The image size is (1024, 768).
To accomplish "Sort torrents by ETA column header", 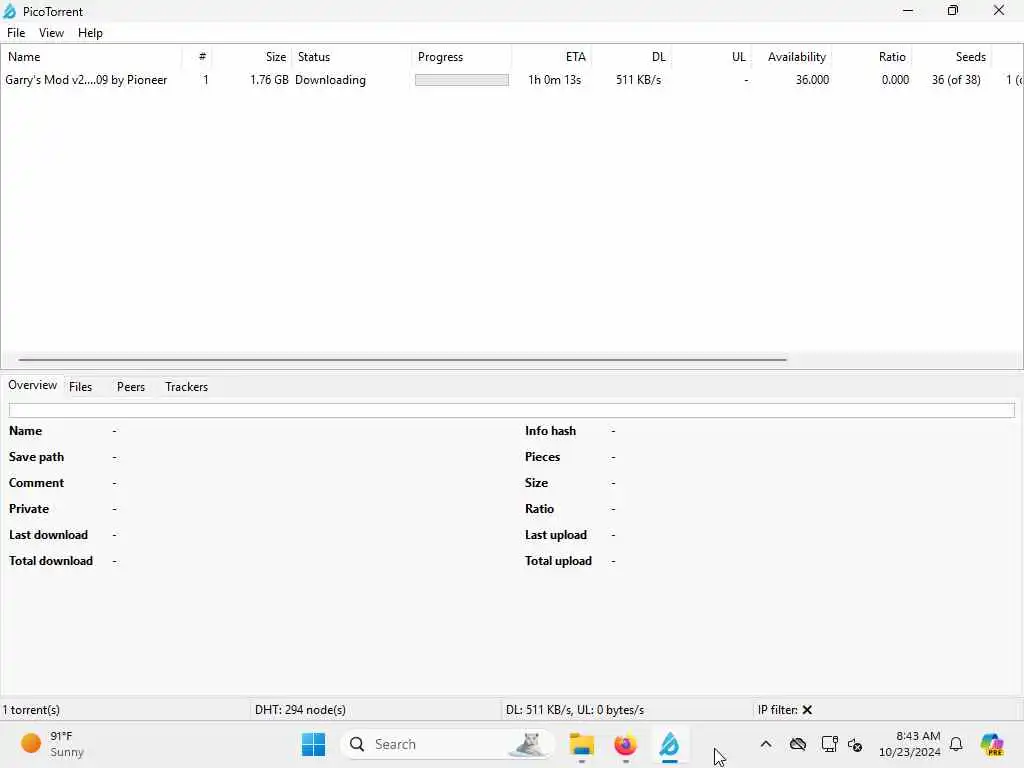I will (551, 57).
